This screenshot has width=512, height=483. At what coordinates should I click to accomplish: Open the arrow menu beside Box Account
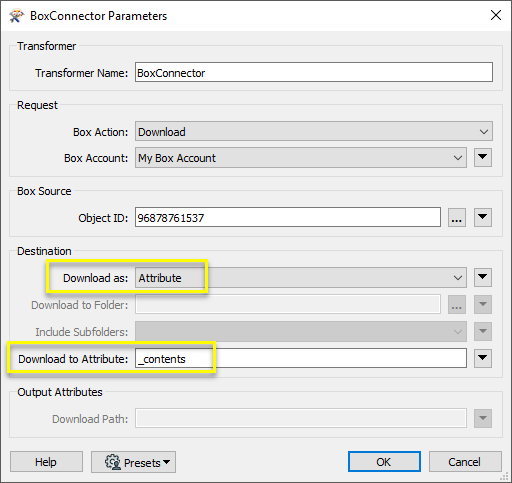point(483,157)
